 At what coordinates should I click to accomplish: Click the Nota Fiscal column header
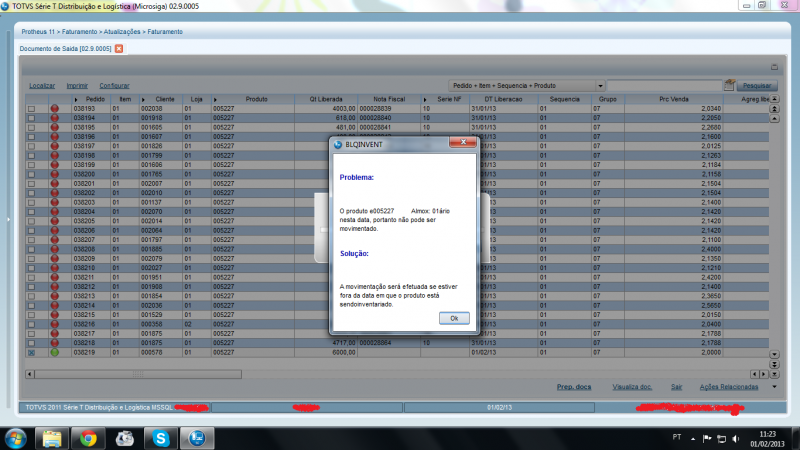click(389, 99)
